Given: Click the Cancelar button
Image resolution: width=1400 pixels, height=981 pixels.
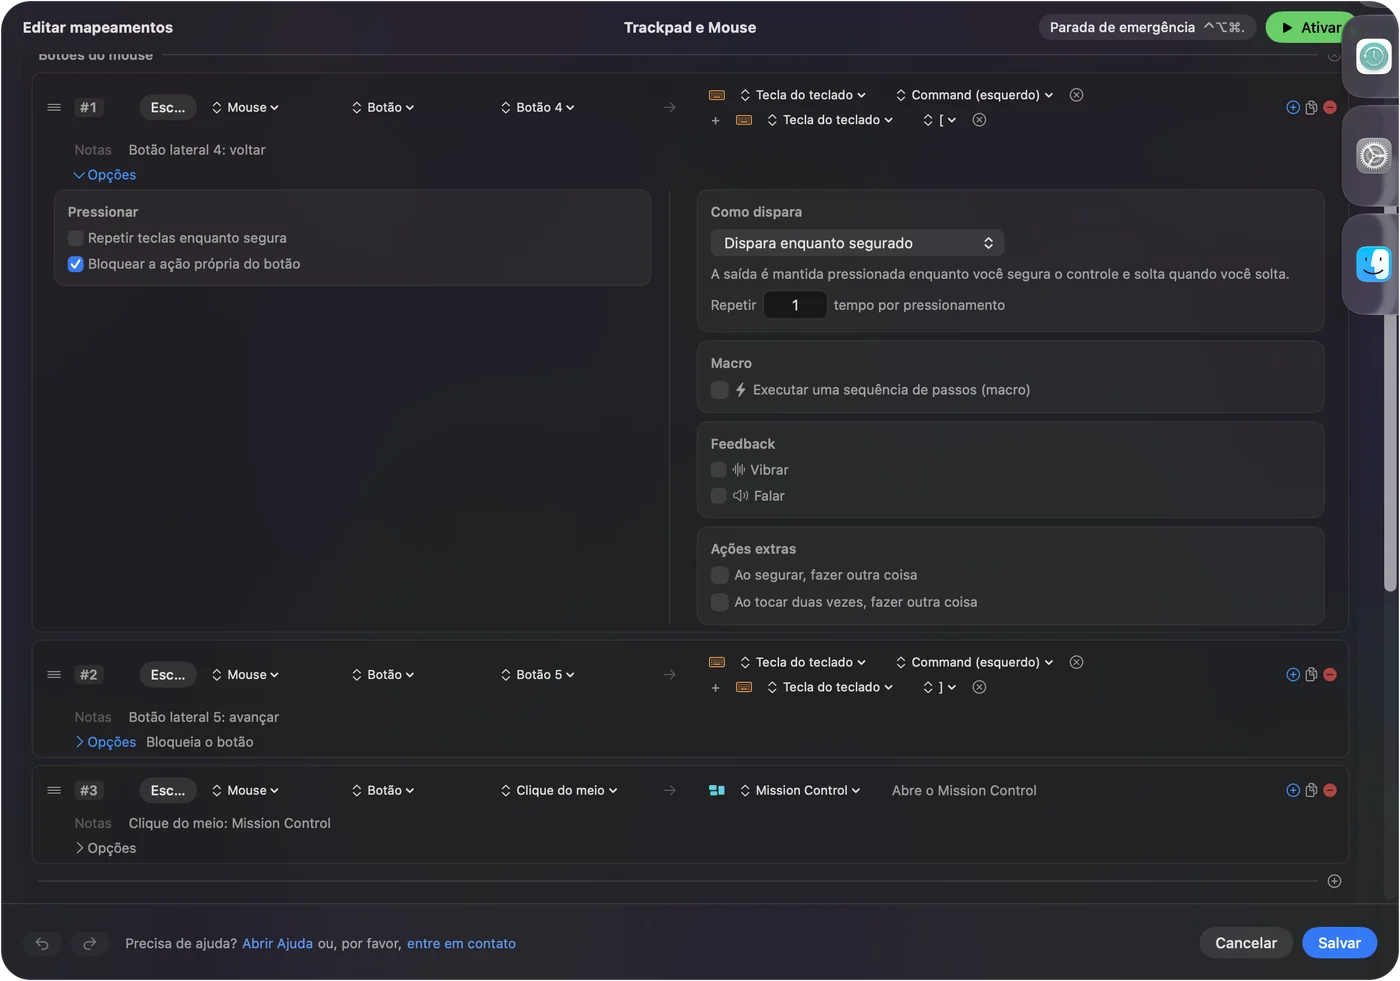Looking at the screenshot, I should tap(1246, 943).
